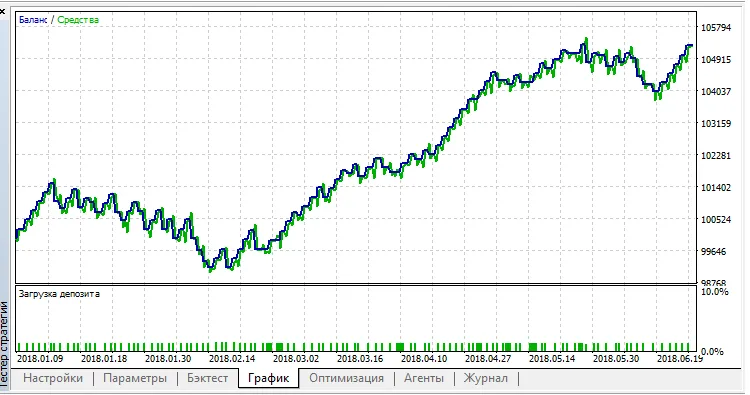The height and width of the screenshot is (395, 750).
Task: Select the График tab
Action: tap(268, 378)
